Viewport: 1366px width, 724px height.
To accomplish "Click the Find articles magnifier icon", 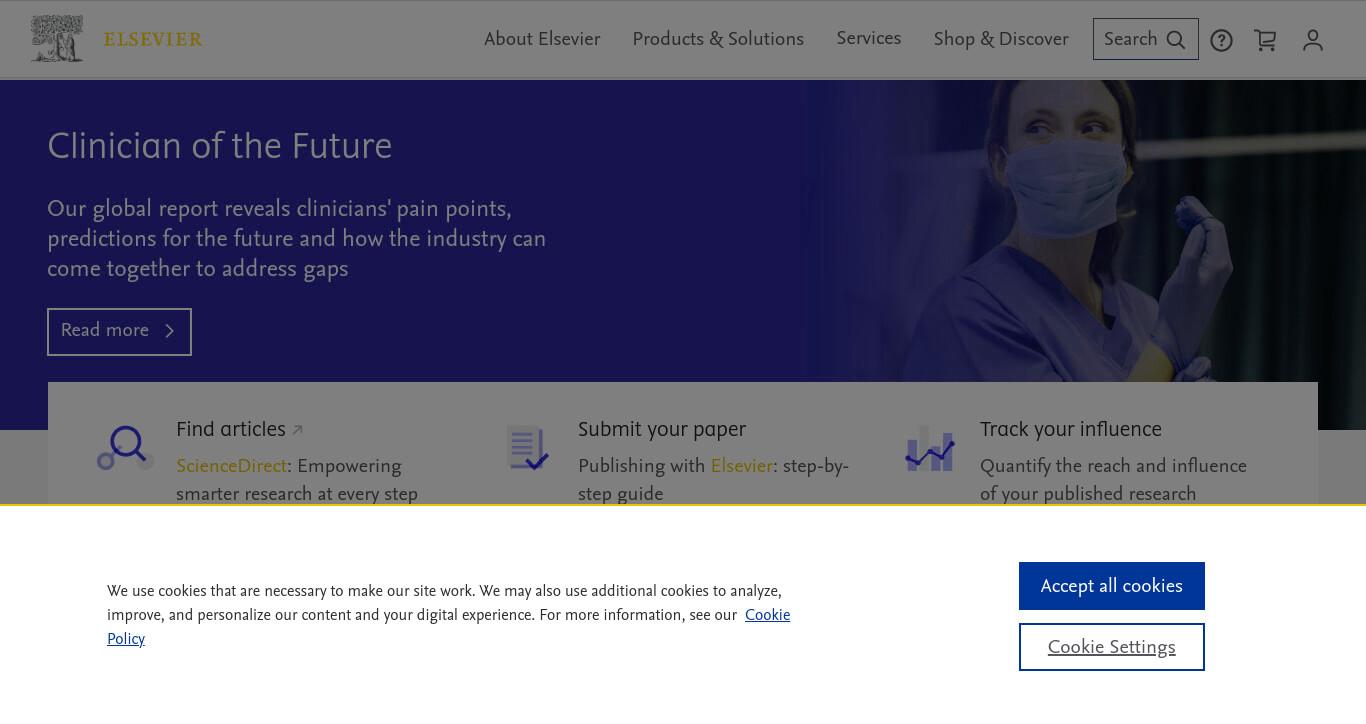I will coord(126,447).
